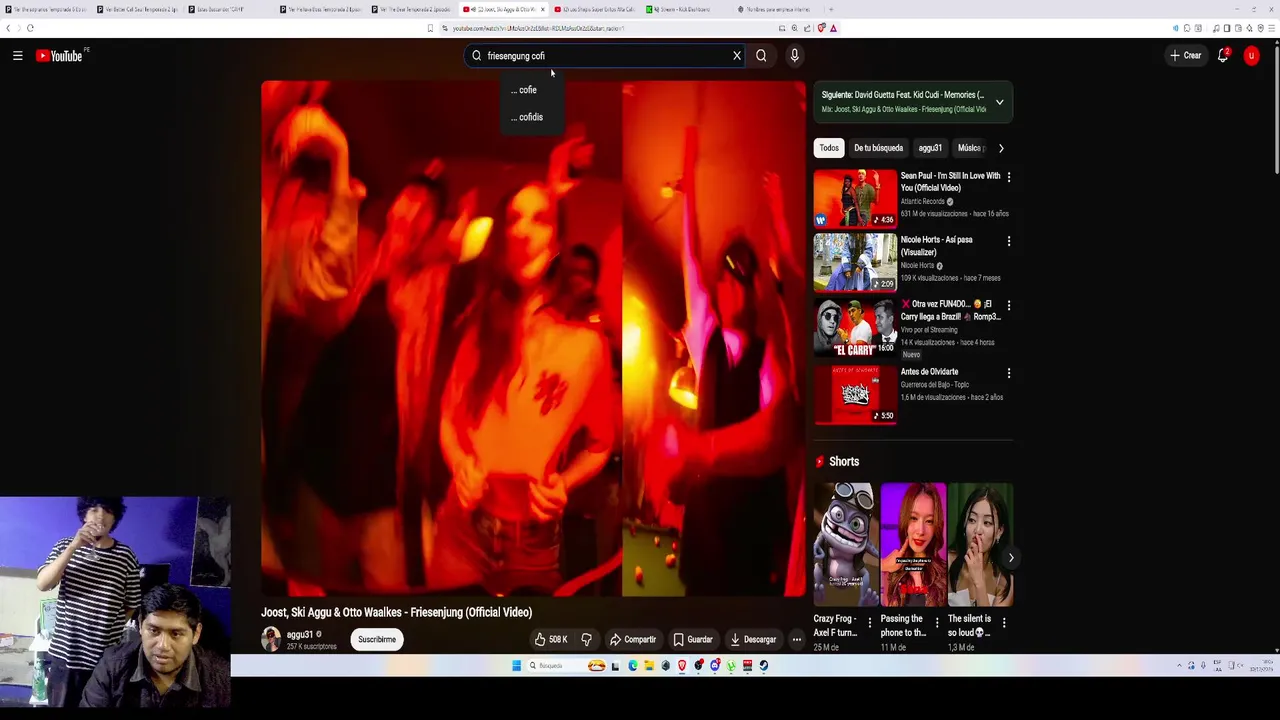Expand the mix playlist panel chevron
This screenshot has height=720, width=1280.
pyautogui.click(x=999, y=102)
